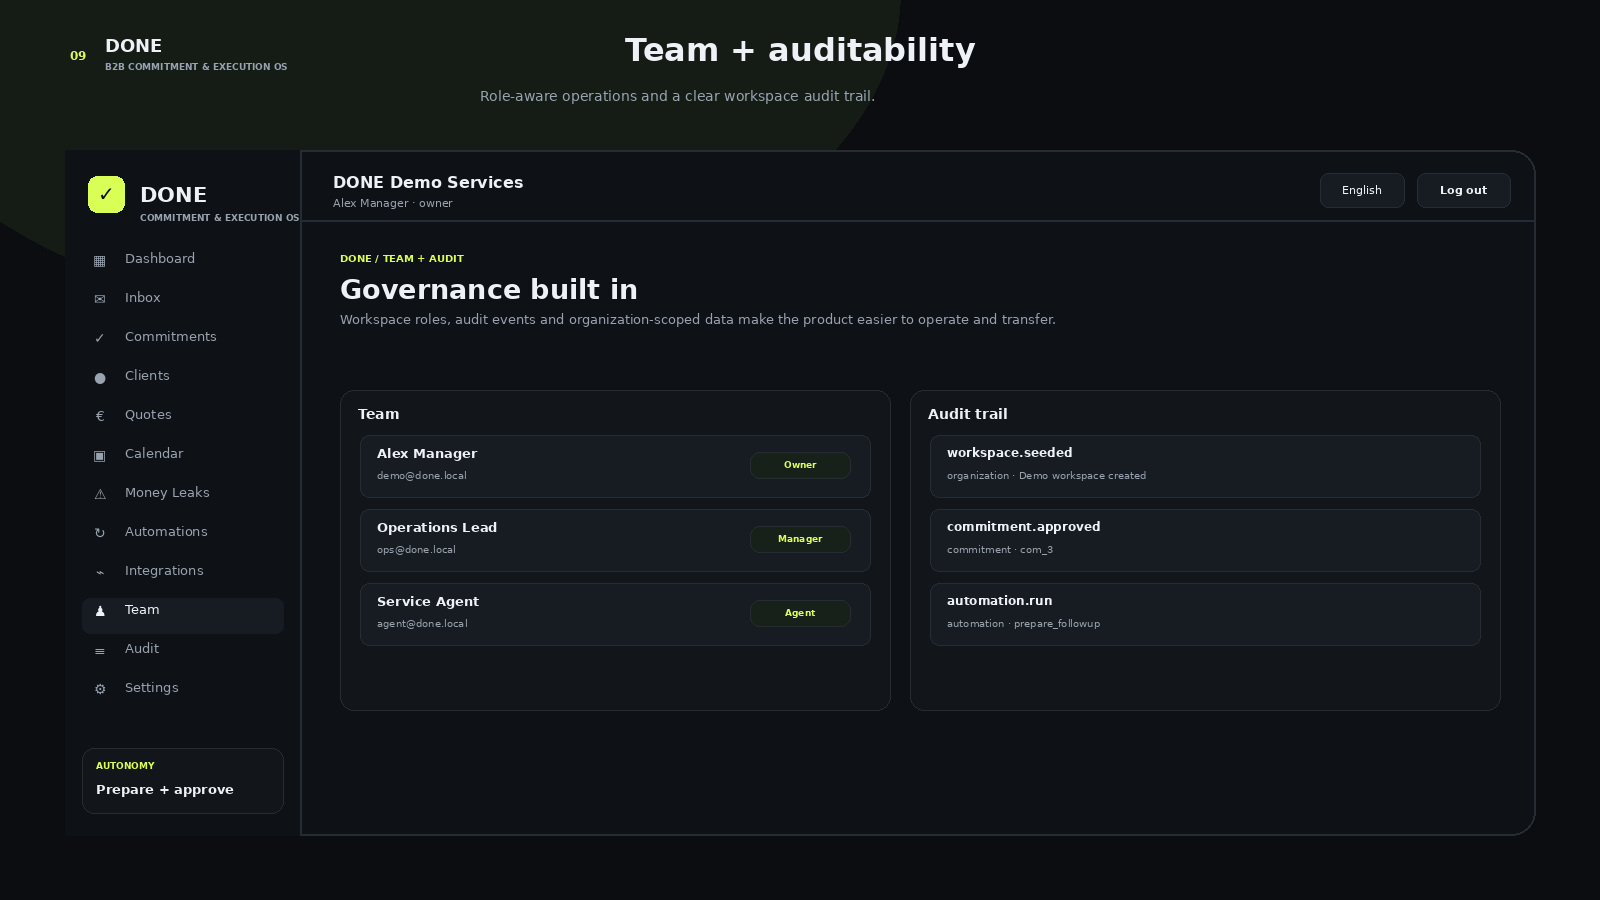1600x900 pixels.
Task: Click the Automations refresh icon
Action: point(100,533)
